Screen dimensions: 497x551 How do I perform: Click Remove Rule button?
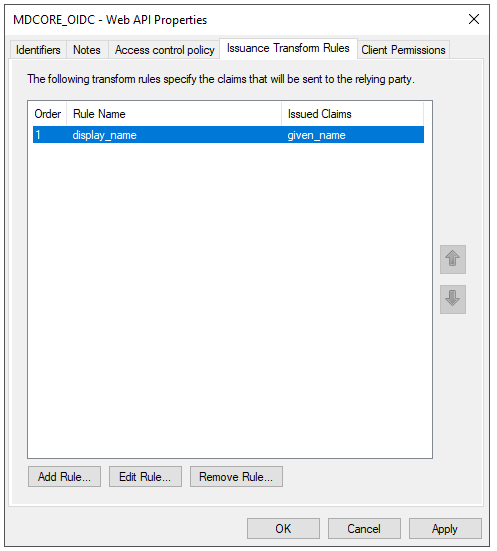click(x=236, y=477)
